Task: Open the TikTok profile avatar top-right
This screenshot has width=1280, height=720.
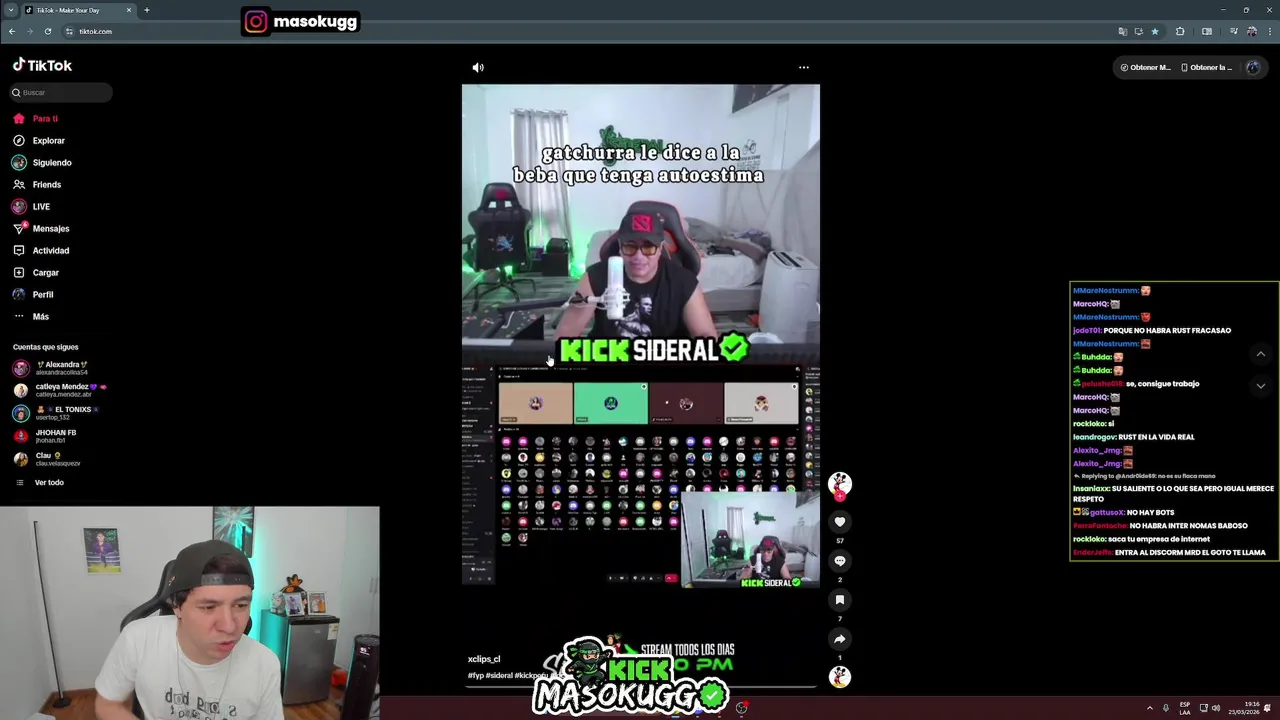Action: pyautogui.click(x=1253, y=67)
